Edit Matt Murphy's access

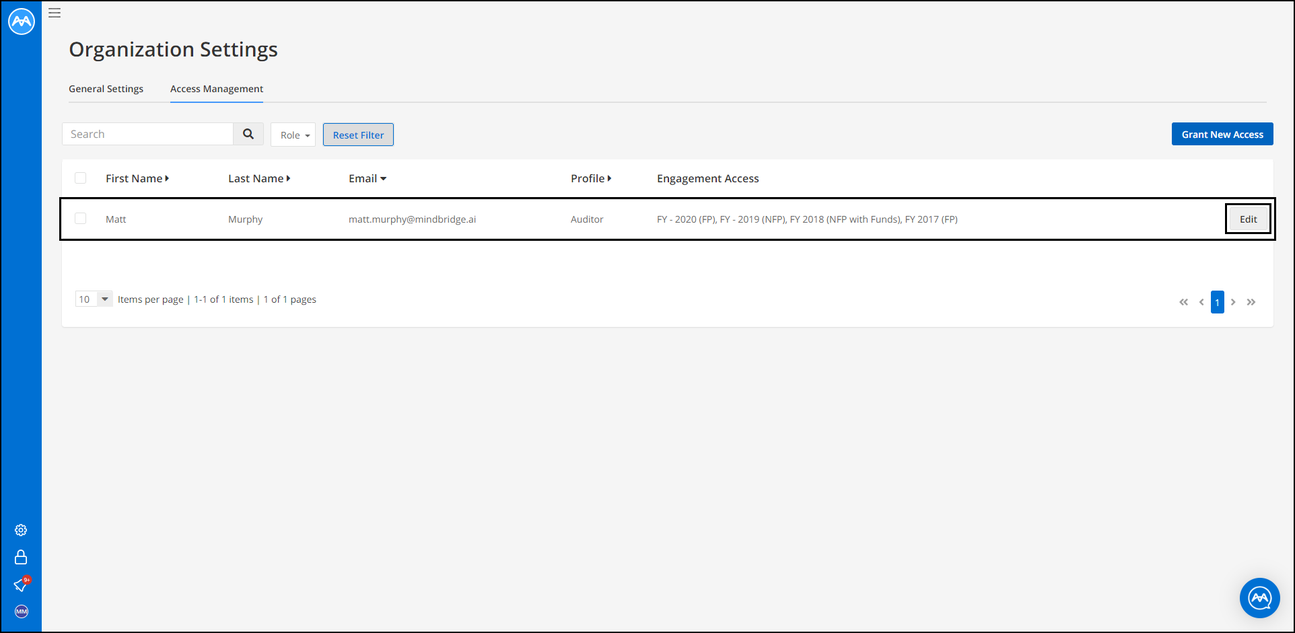(x=1248, y=219)
